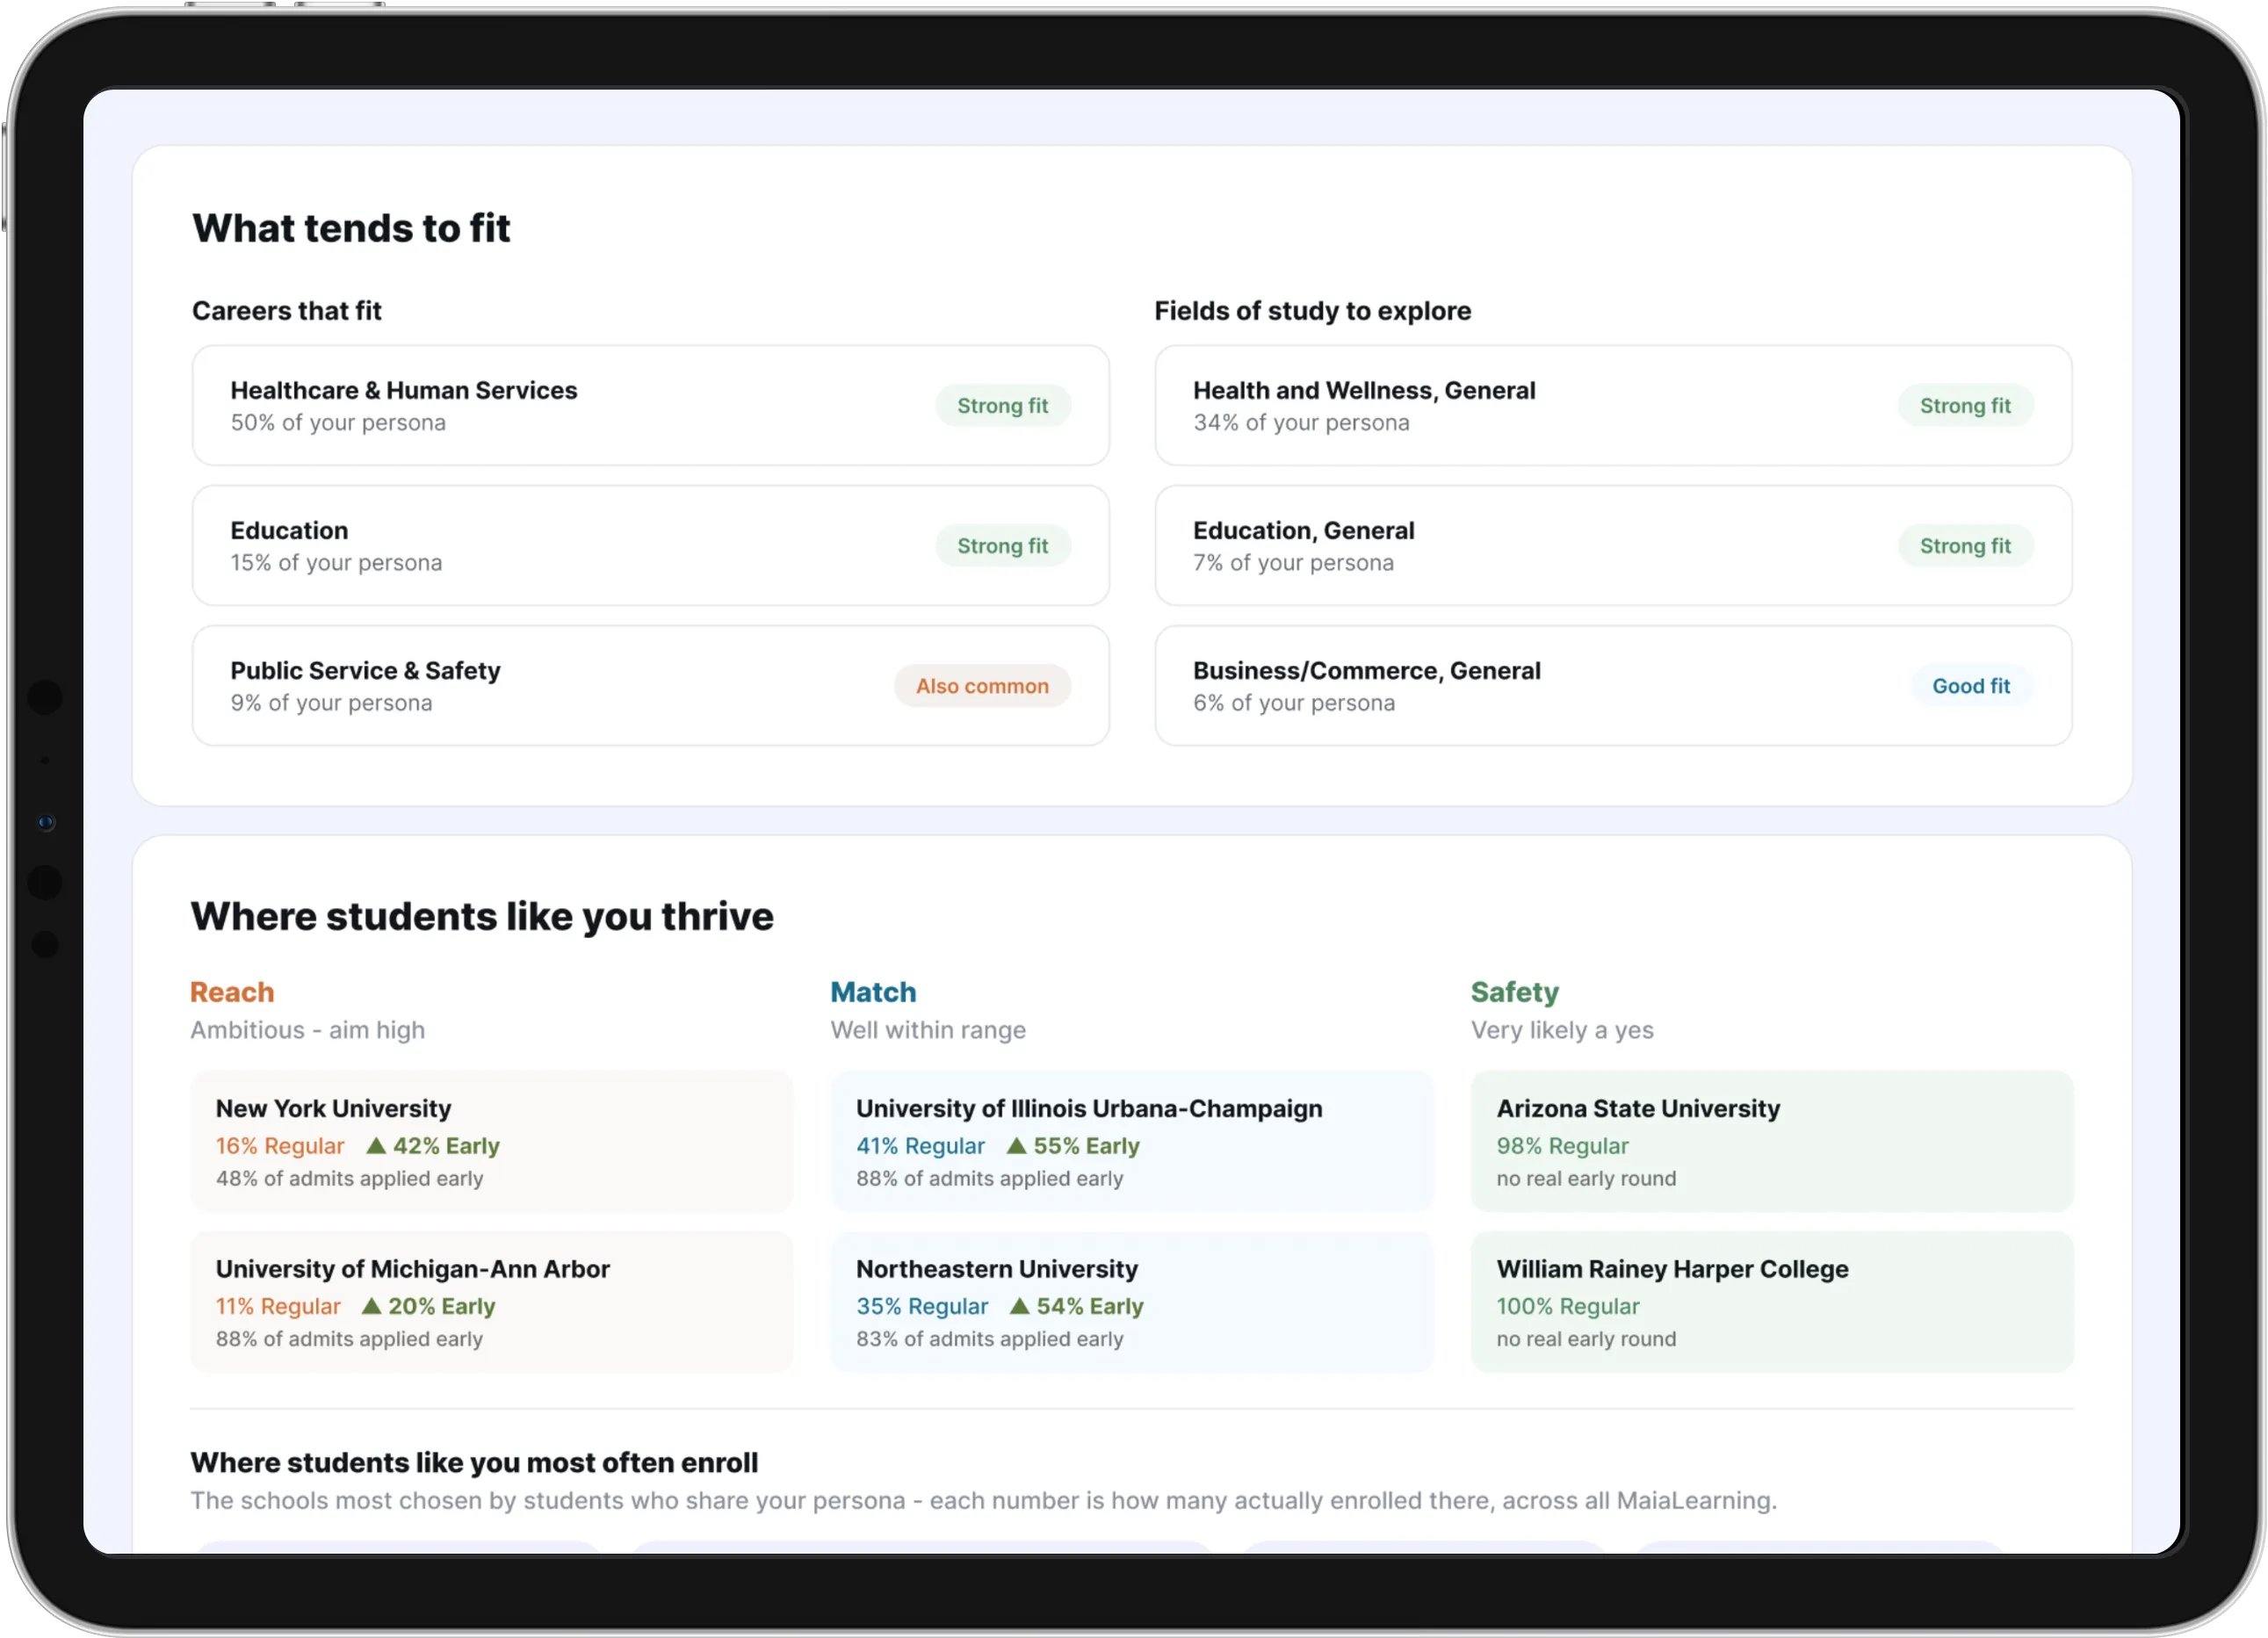Click the up-triangle icon beside 42% Early
The height and width of the screenshot is (1638, 2268).
(x=376, y=1145)
